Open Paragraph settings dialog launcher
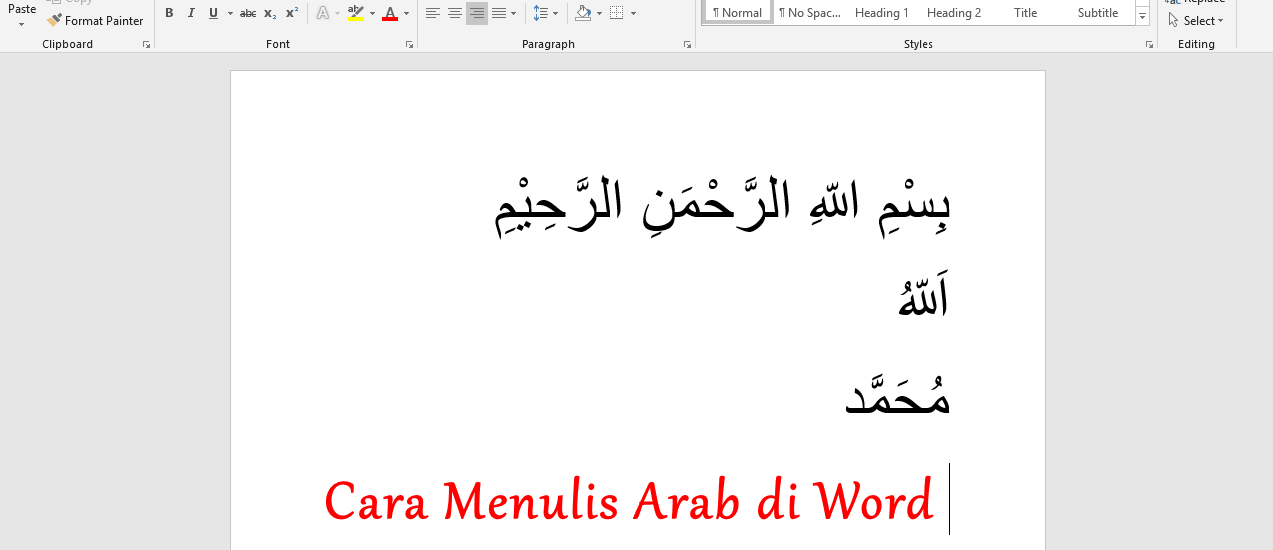The height and width of the screenshot is (550, 1273). [687, 45]
